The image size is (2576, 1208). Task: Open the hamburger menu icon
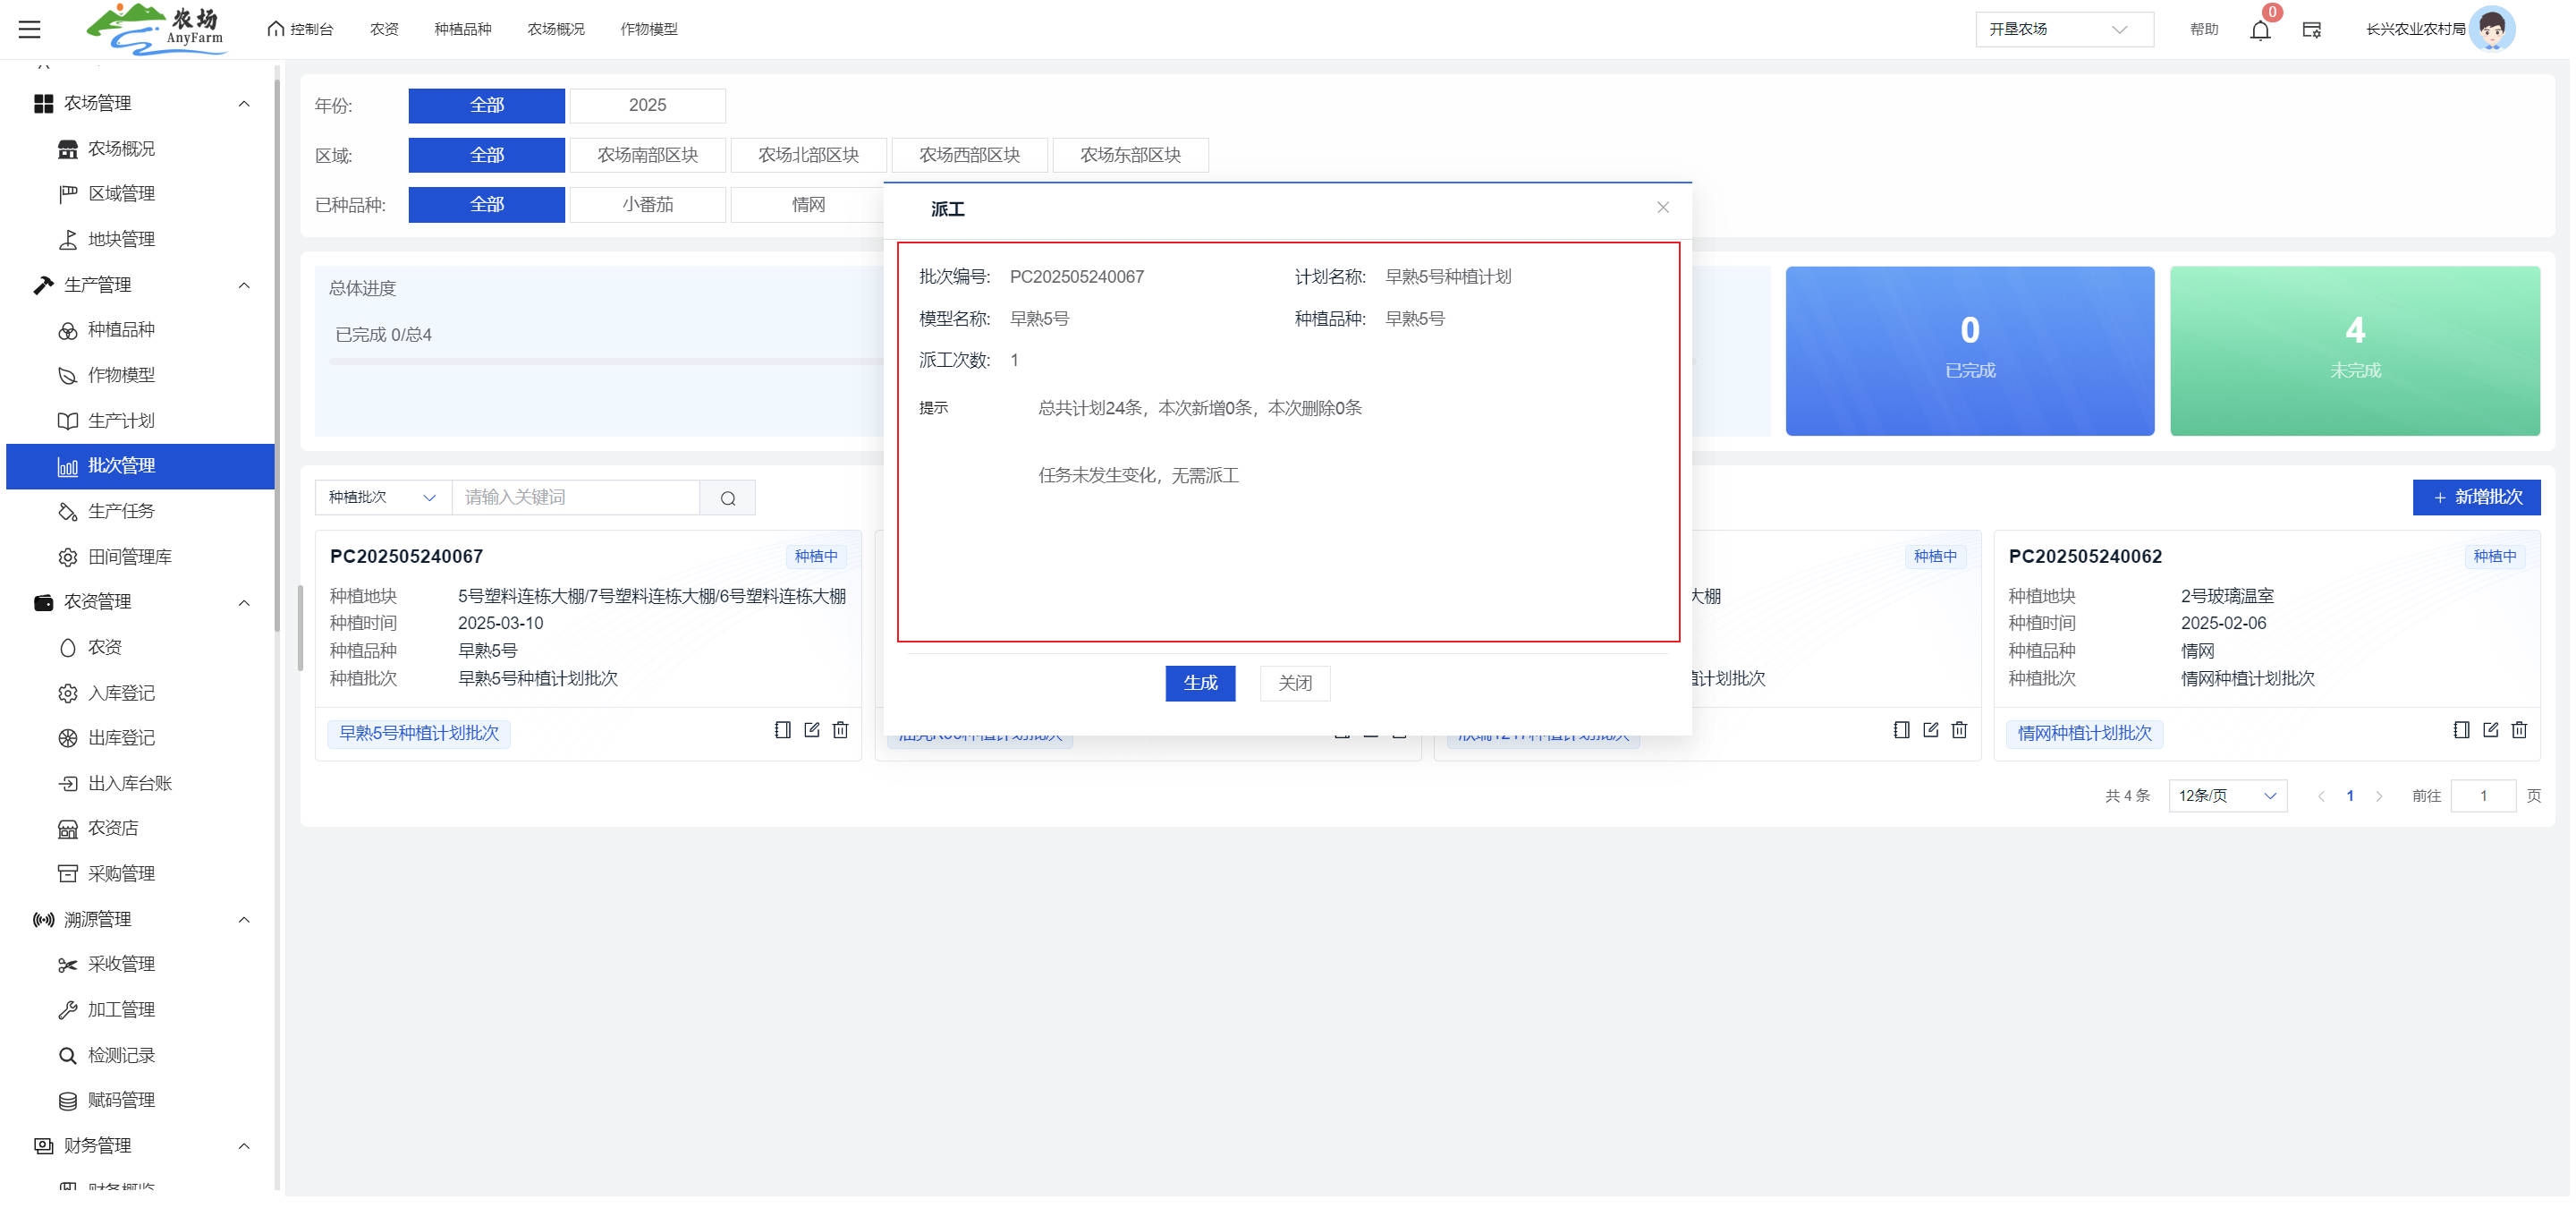tap(30, 29)
